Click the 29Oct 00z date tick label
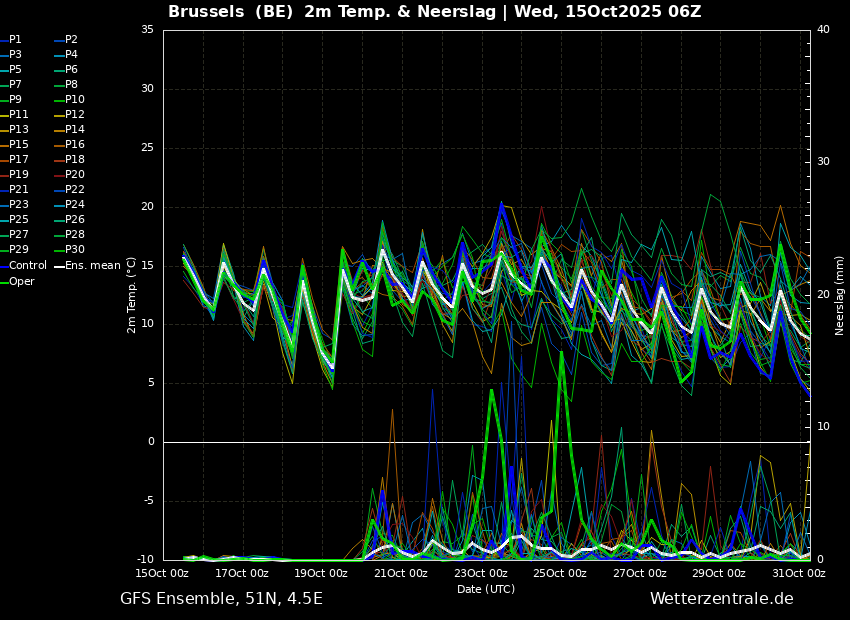The image size is (850, 620). pyautogui.click(x=719, y=573)
